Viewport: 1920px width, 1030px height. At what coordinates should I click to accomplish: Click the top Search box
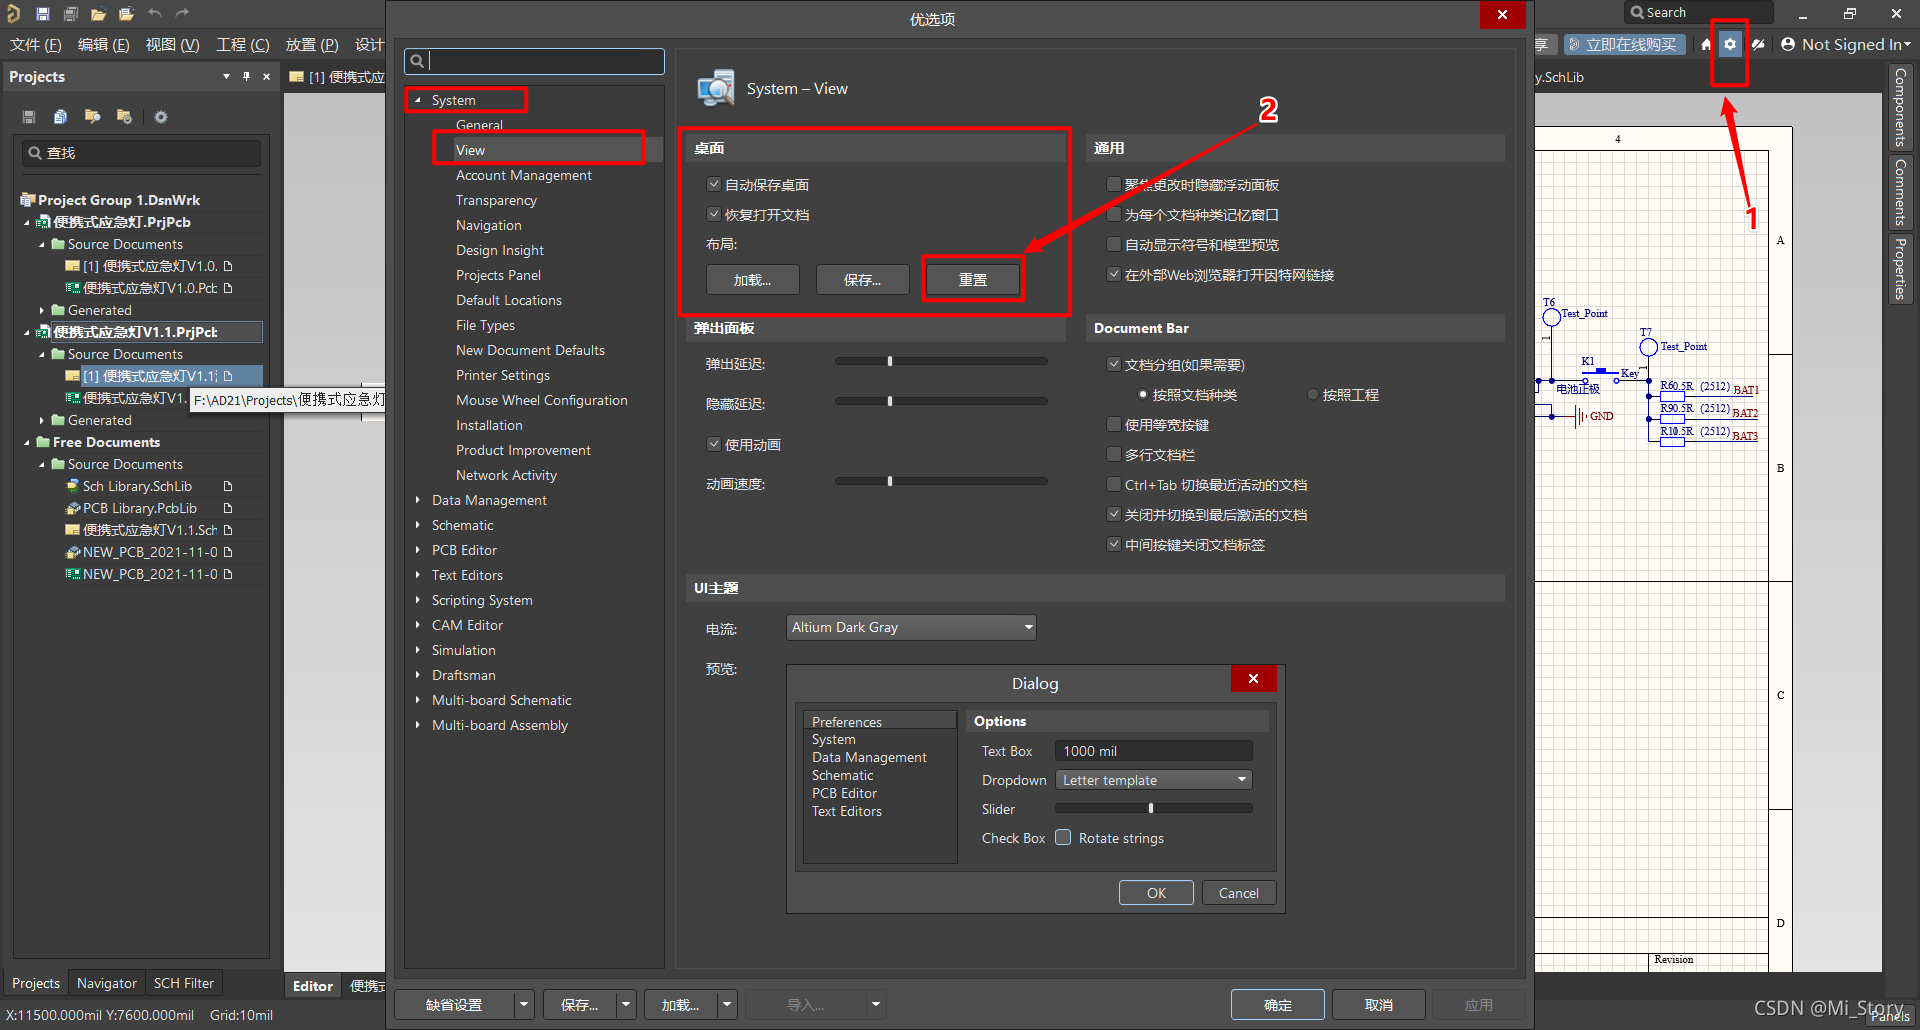tap(1699, 13)
